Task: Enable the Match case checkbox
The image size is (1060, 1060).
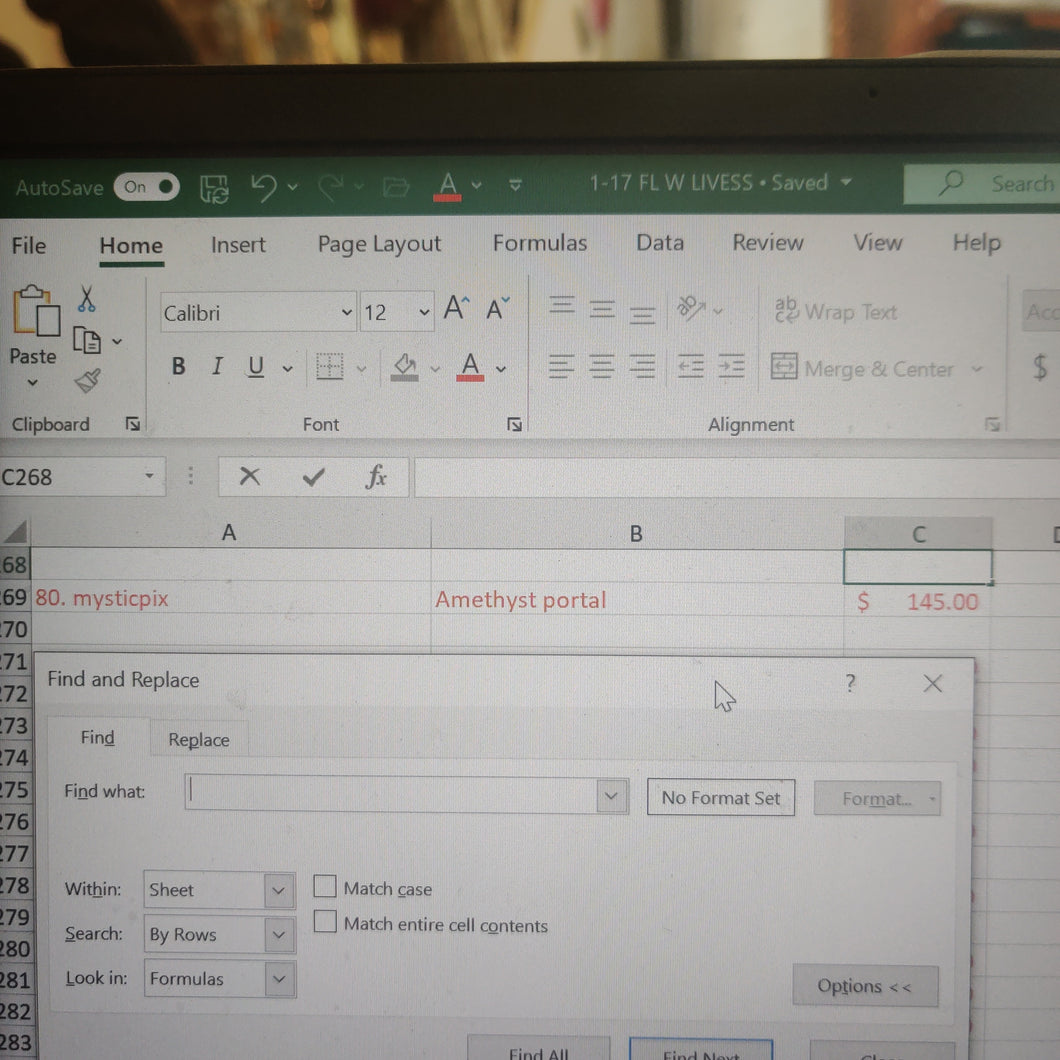Action: click(325, 886)
